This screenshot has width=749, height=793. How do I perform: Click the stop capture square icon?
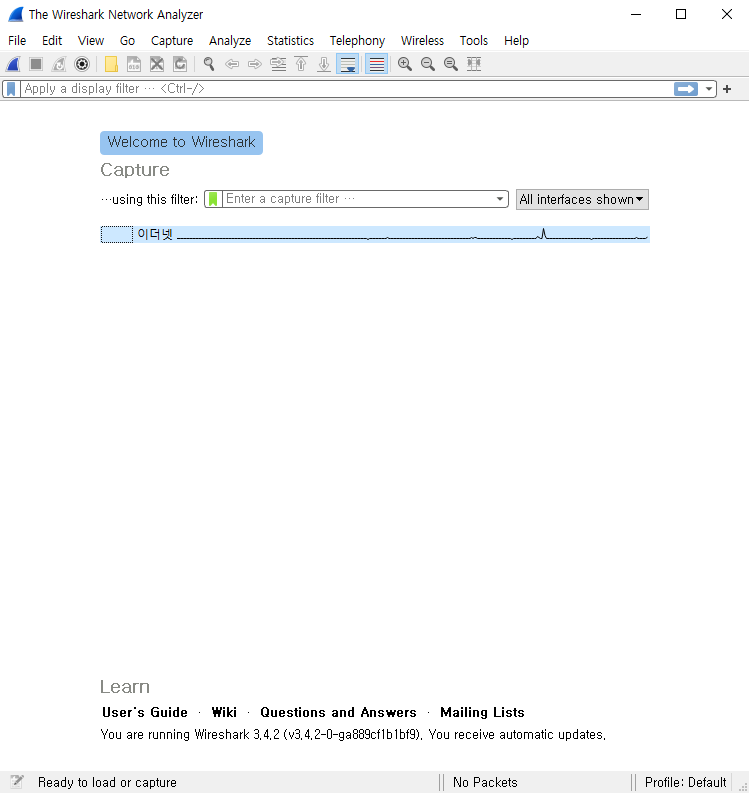click(x=36, y=64)
